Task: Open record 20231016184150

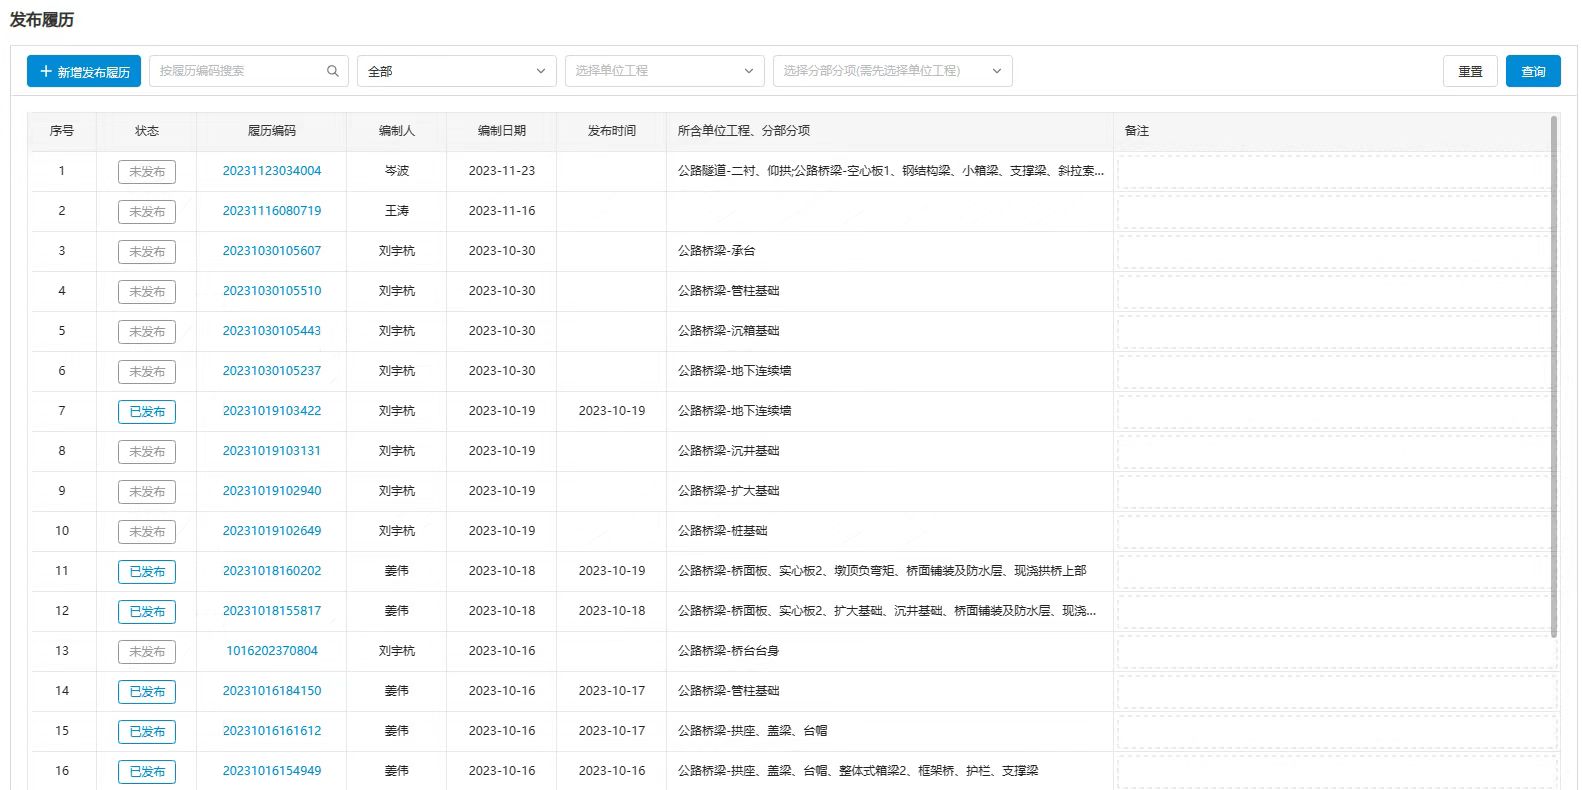Action: point(272,691)
